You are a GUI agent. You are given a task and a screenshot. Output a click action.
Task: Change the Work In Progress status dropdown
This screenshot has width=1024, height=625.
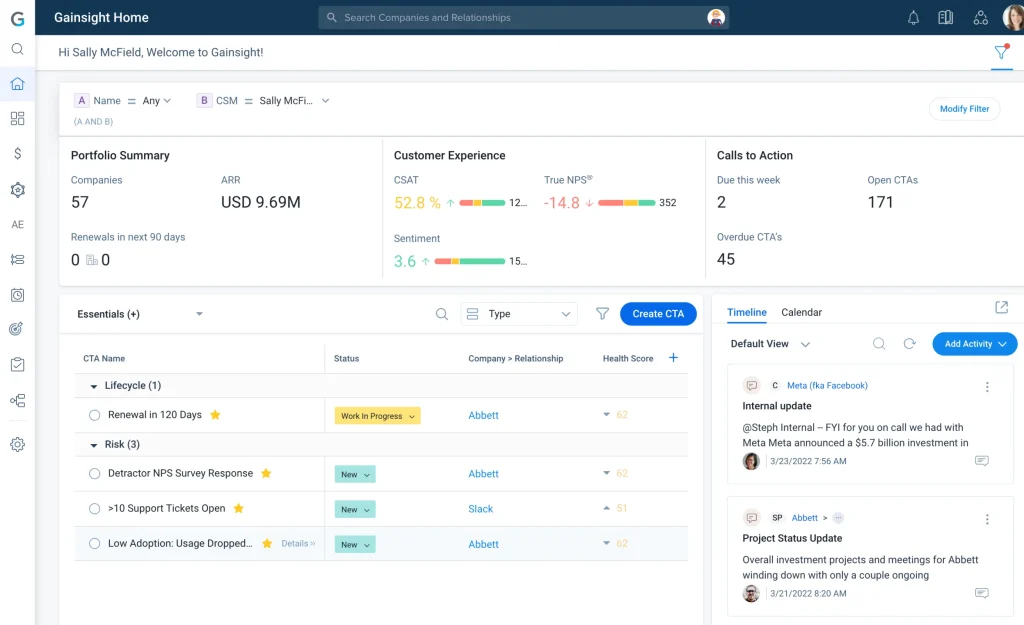(x=377, y=416)
